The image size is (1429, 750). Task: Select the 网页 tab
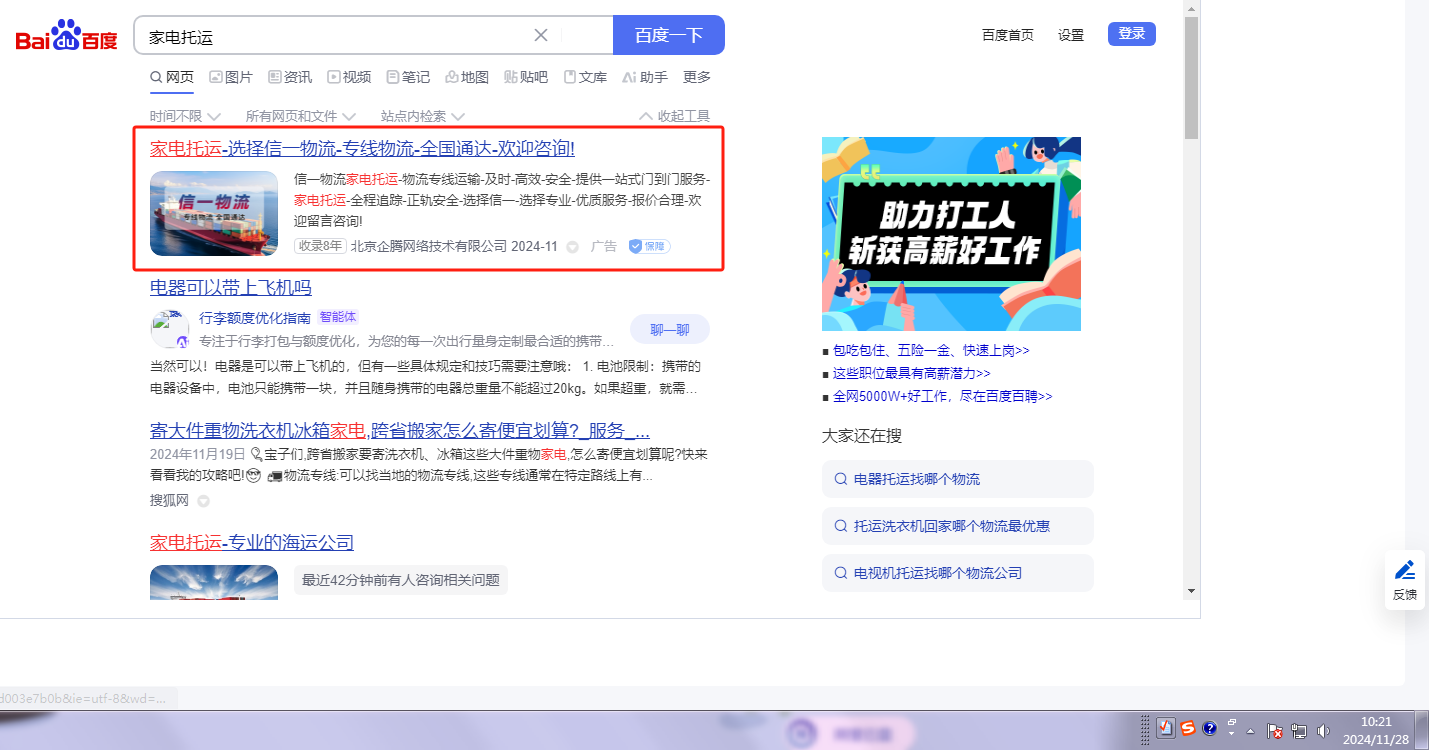[172, 77]
